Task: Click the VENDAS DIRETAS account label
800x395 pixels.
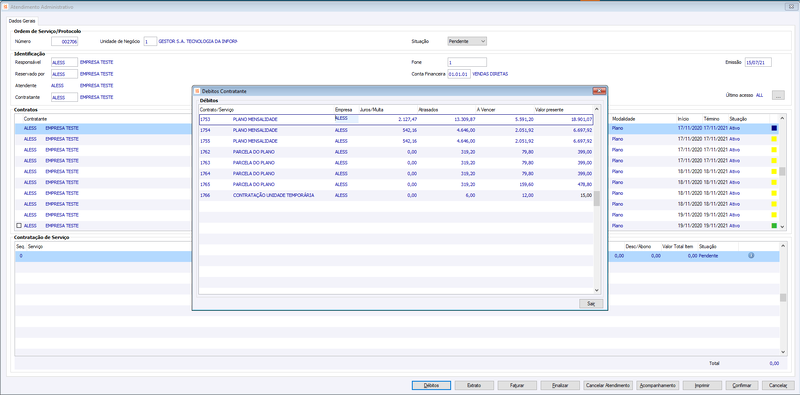Action: (490, 74)
